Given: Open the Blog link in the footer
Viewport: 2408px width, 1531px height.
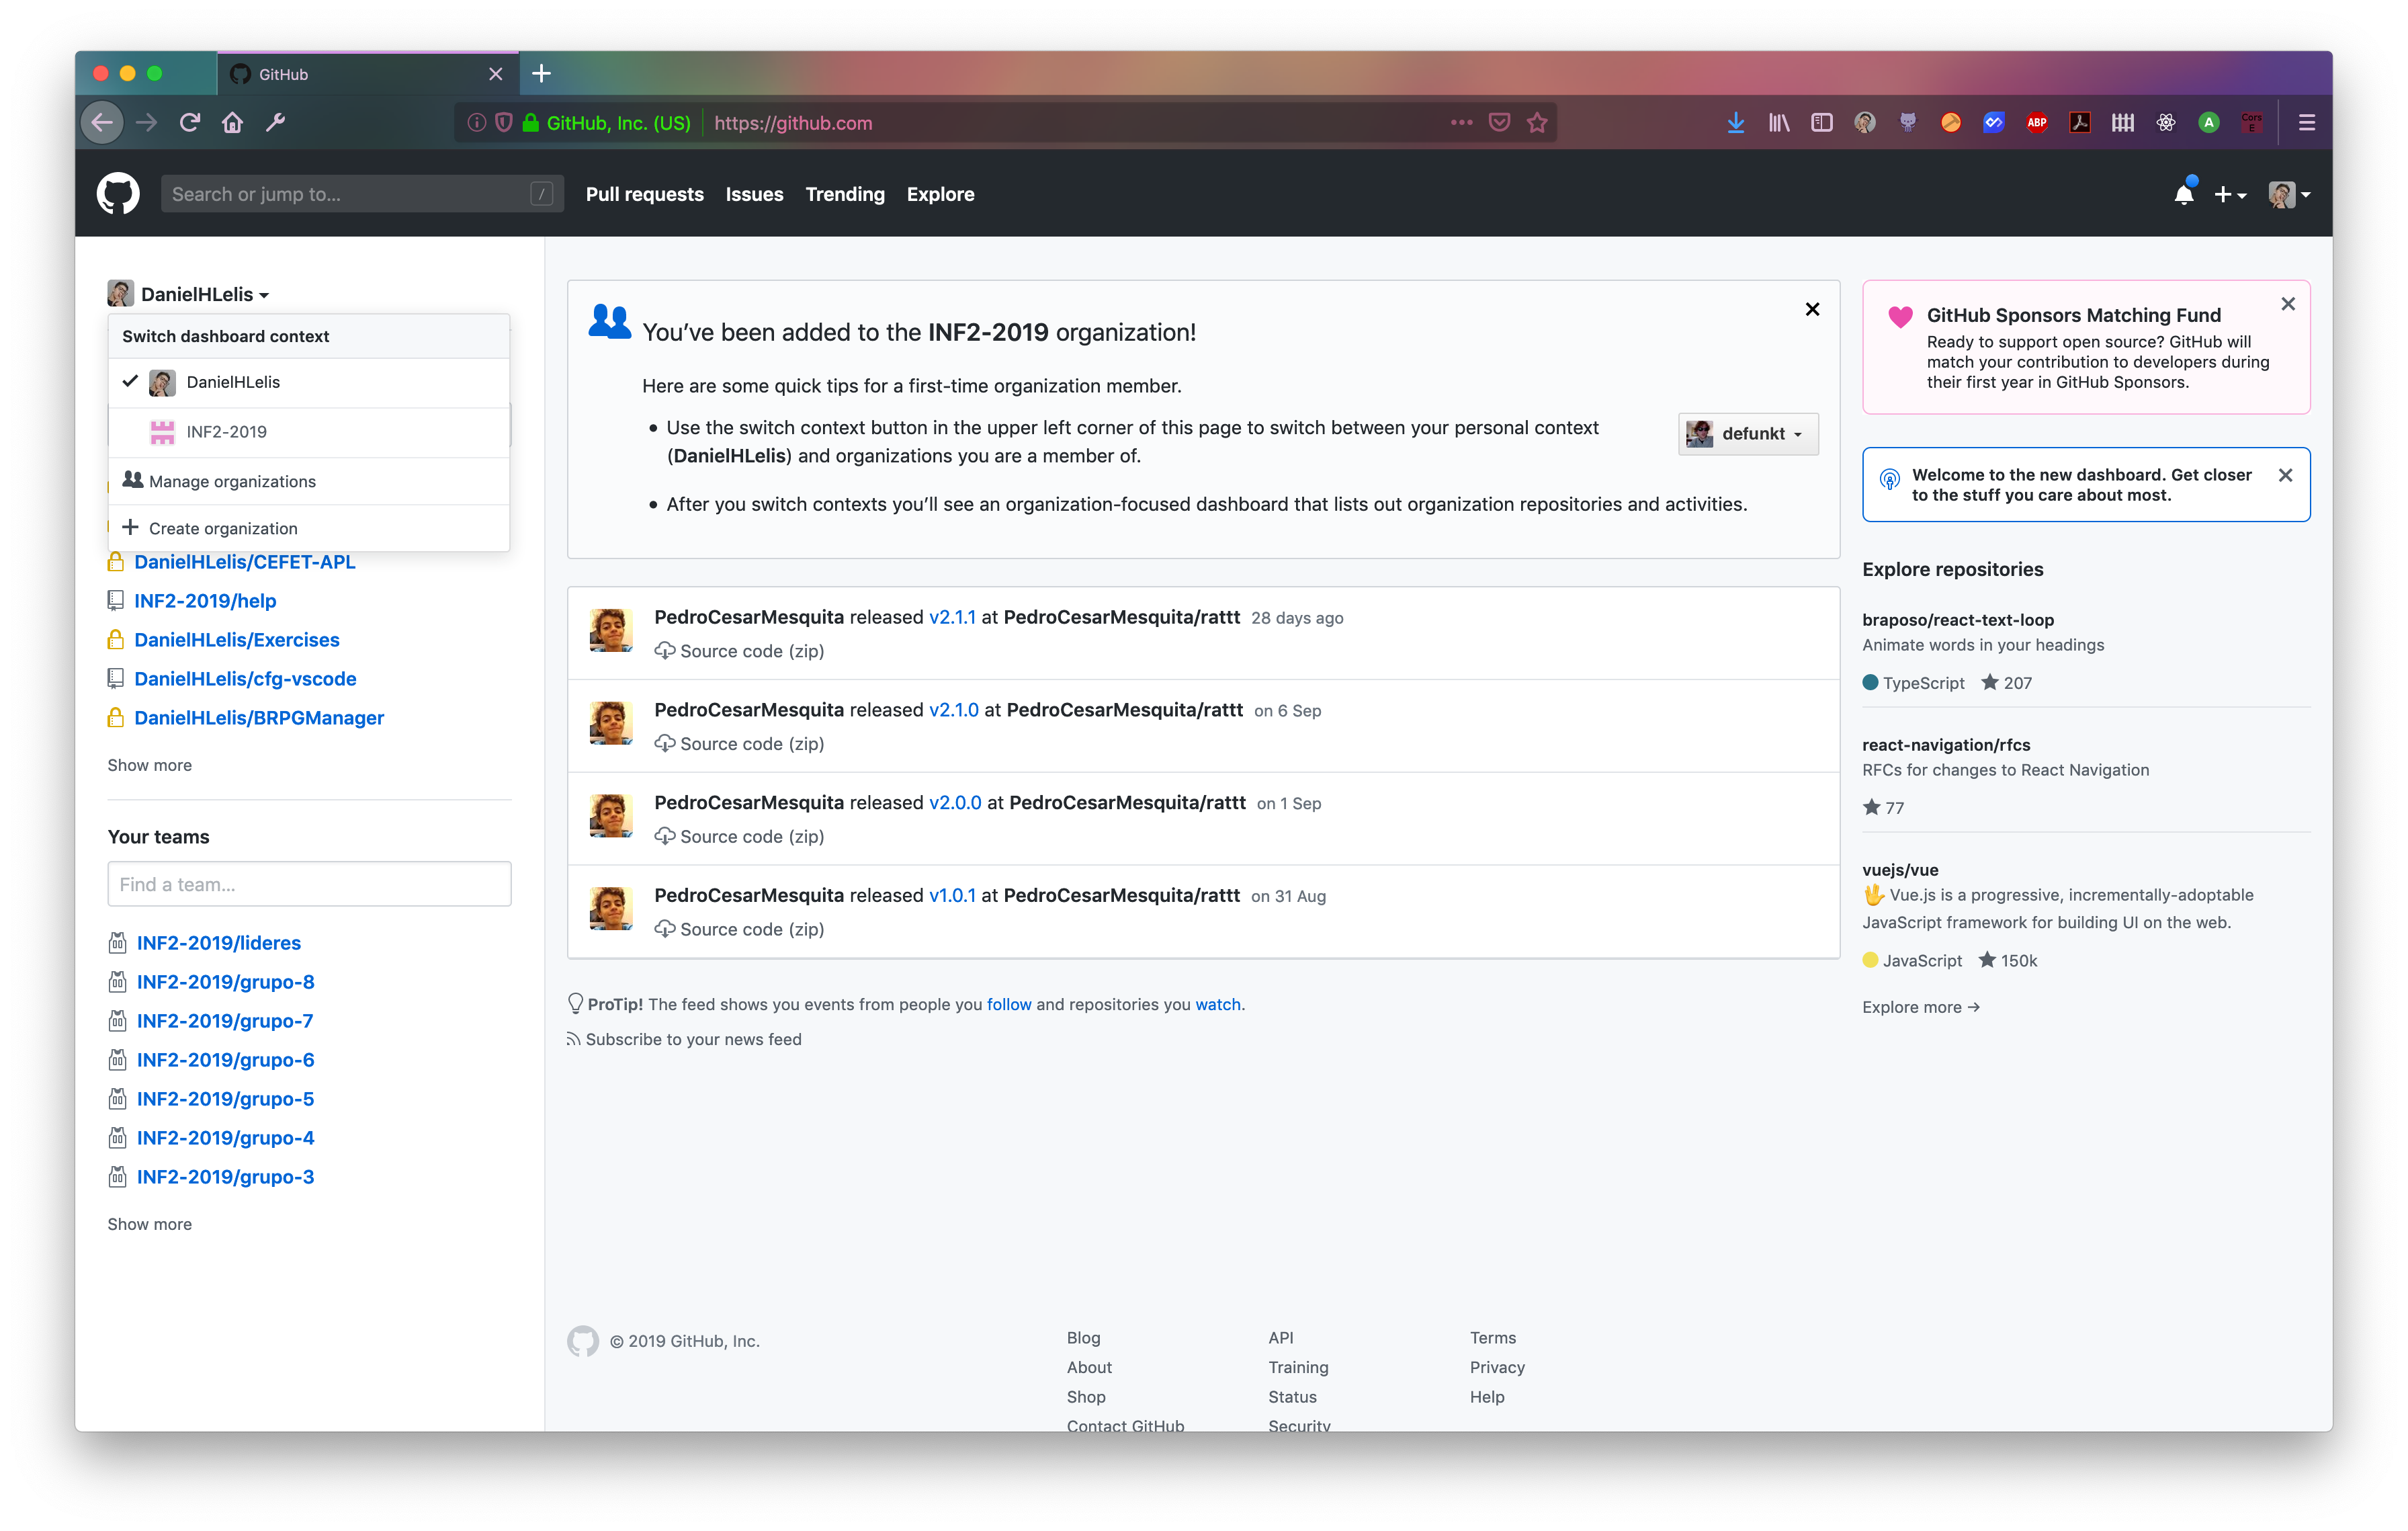Looking at the screenshot, I should coord(1083,1338).
